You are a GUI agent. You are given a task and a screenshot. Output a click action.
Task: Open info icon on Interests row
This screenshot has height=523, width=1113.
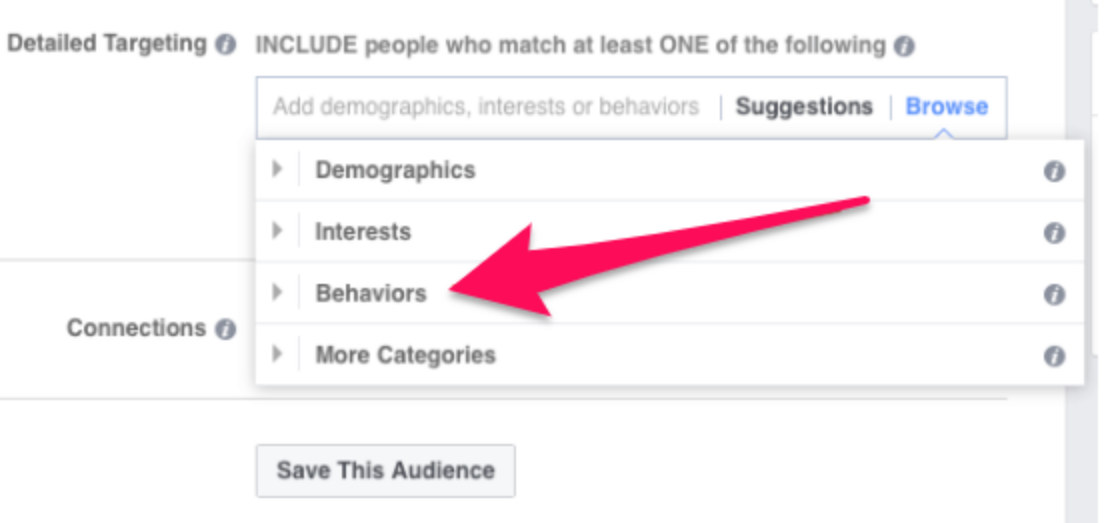(1054, 233)
